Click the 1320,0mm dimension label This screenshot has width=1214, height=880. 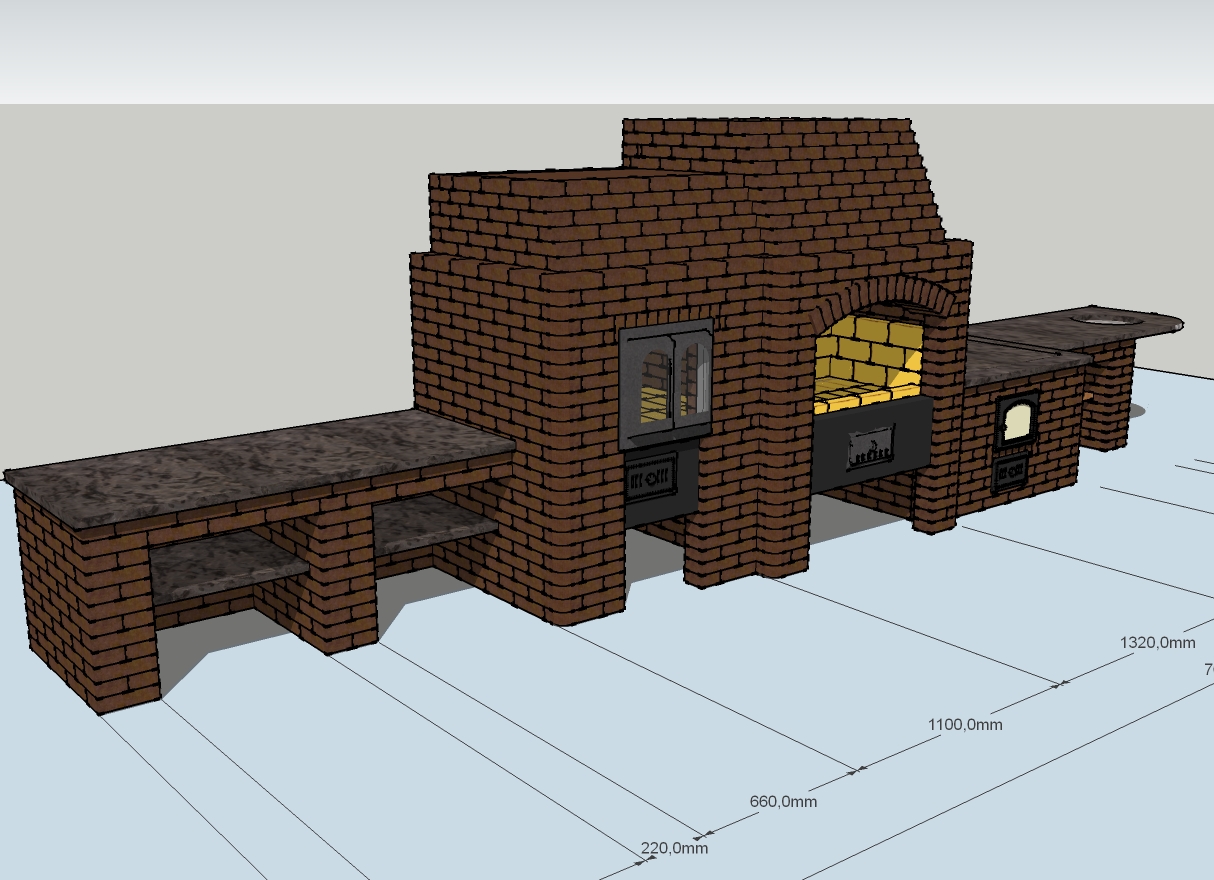click(1157, 643)
